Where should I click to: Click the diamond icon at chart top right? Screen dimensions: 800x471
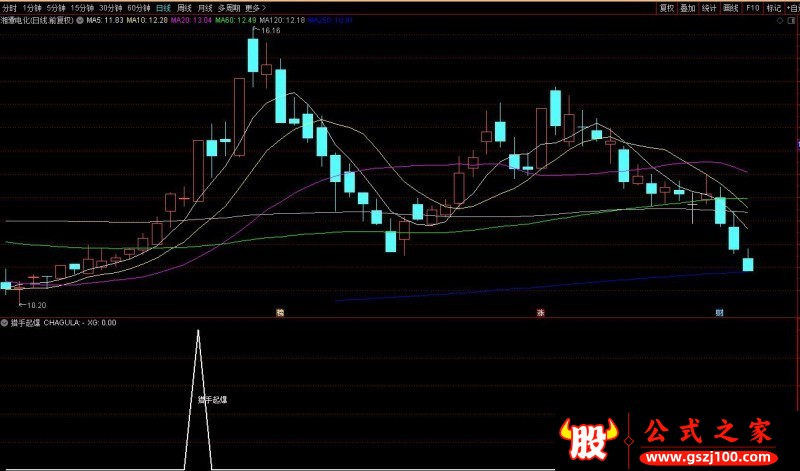pos(780,21)
